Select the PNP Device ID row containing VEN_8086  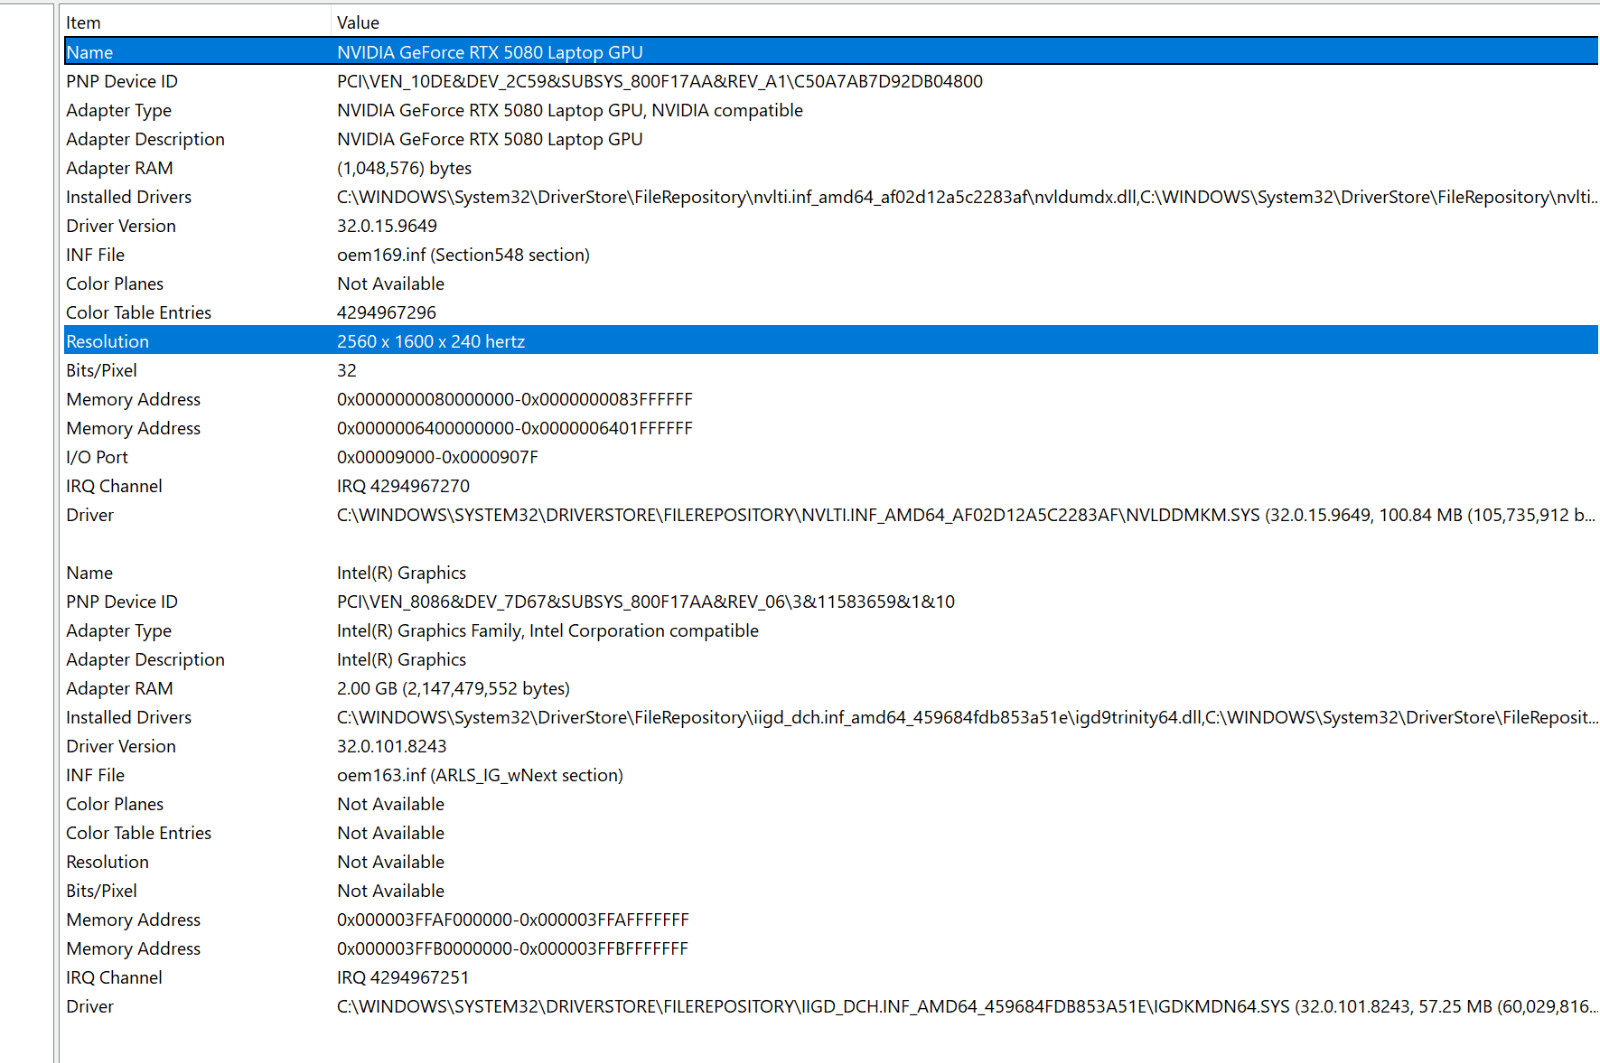click(x=831, y=602)
